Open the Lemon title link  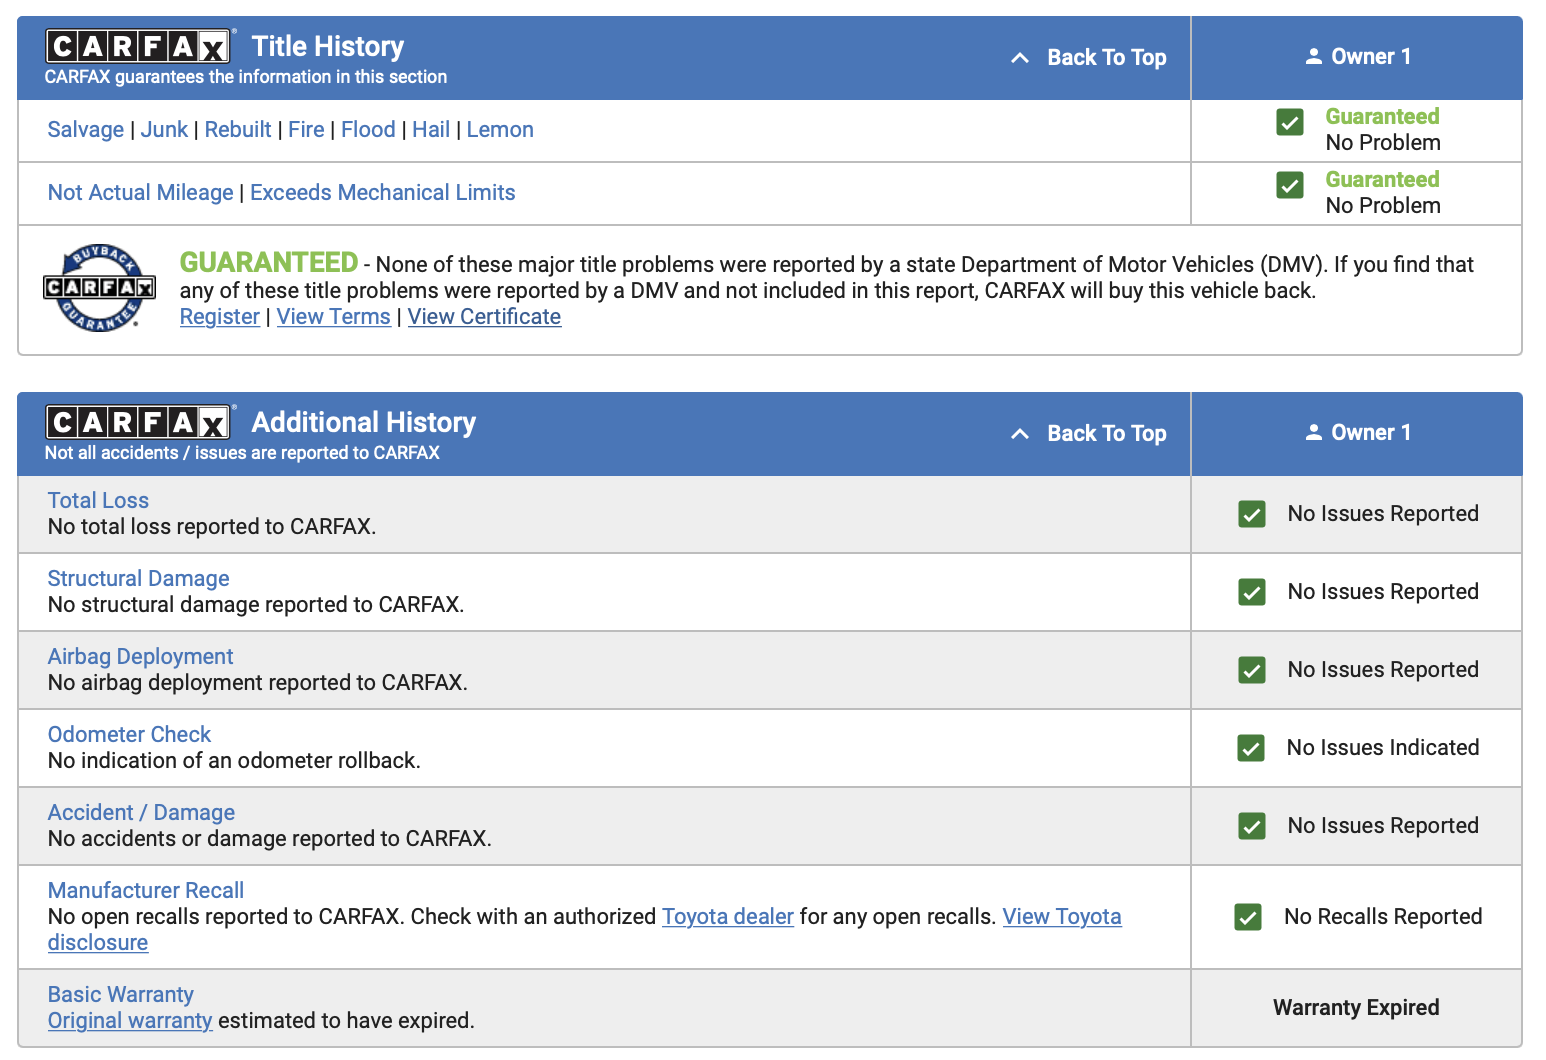click(x=500, y=130)
